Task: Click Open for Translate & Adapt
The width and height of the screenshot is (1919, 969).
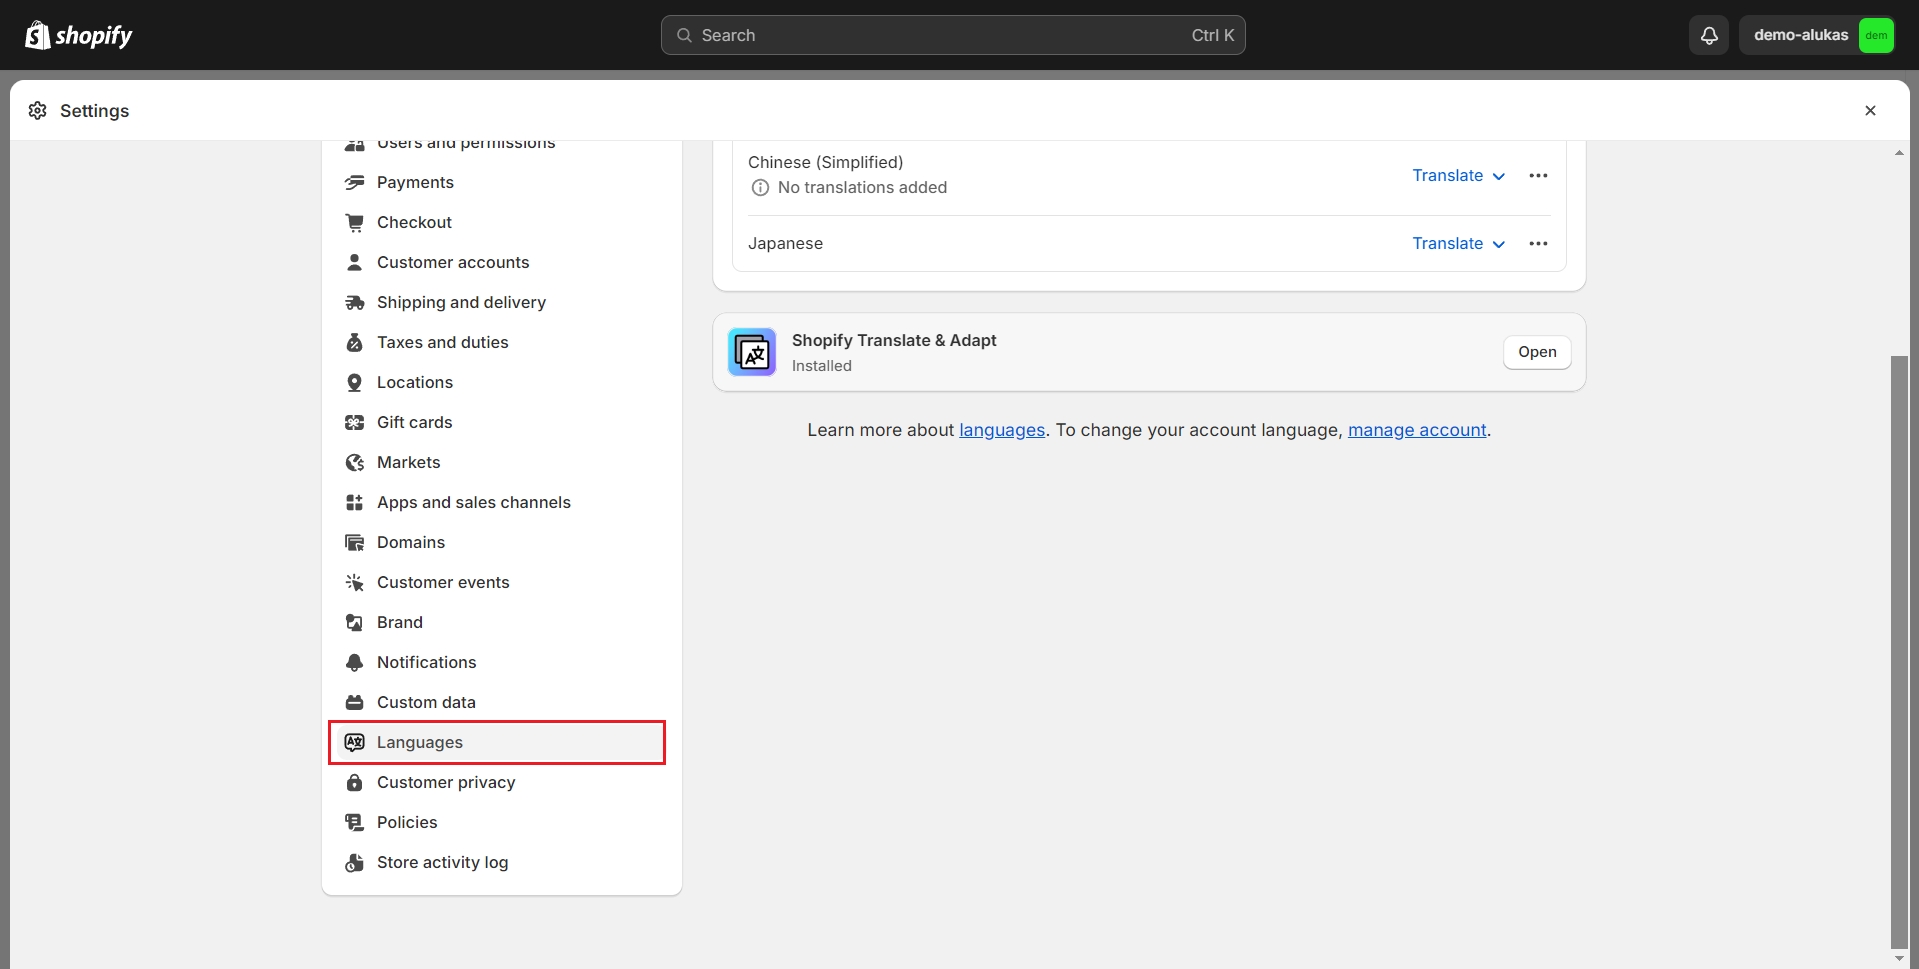Action: (x=1536, y=352)
